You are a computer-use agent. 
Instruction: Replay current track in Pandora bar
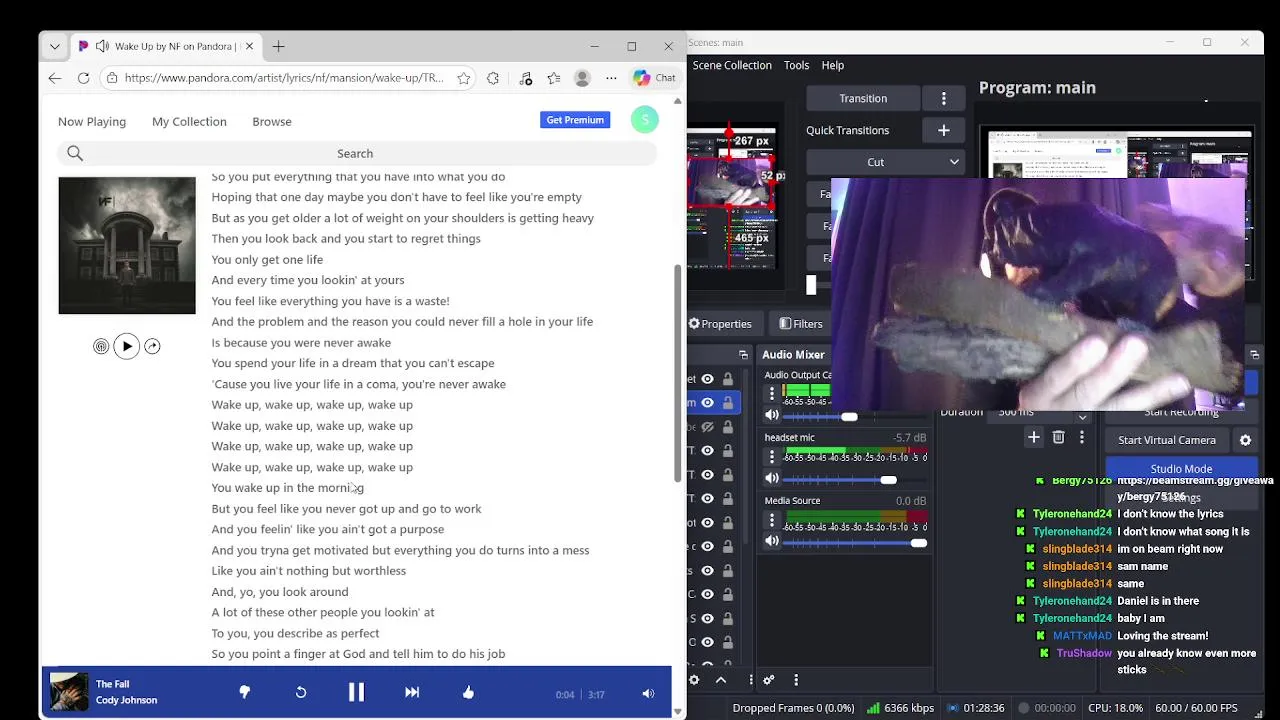pos(300,692)
